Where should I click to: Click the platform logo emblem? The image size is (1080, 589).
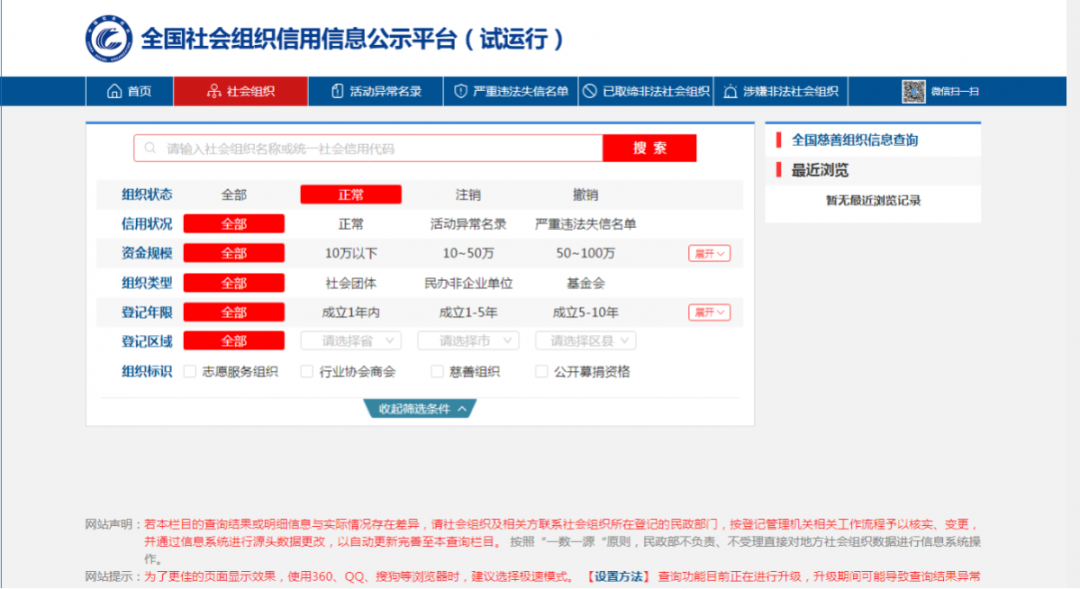[x=108, y=38]
